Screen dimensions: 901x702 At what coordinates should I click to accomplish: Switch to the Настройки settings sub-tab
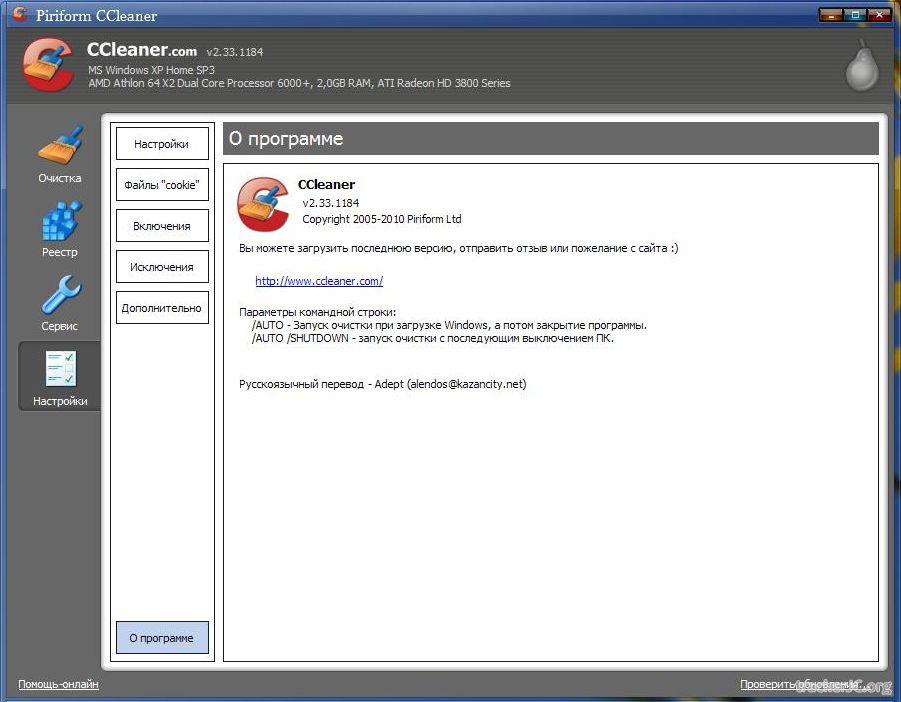click(x=162, y=144)
